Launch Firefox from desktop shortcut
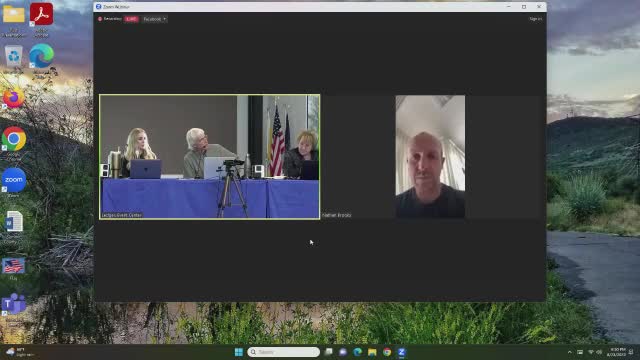 tap(13, 98)
